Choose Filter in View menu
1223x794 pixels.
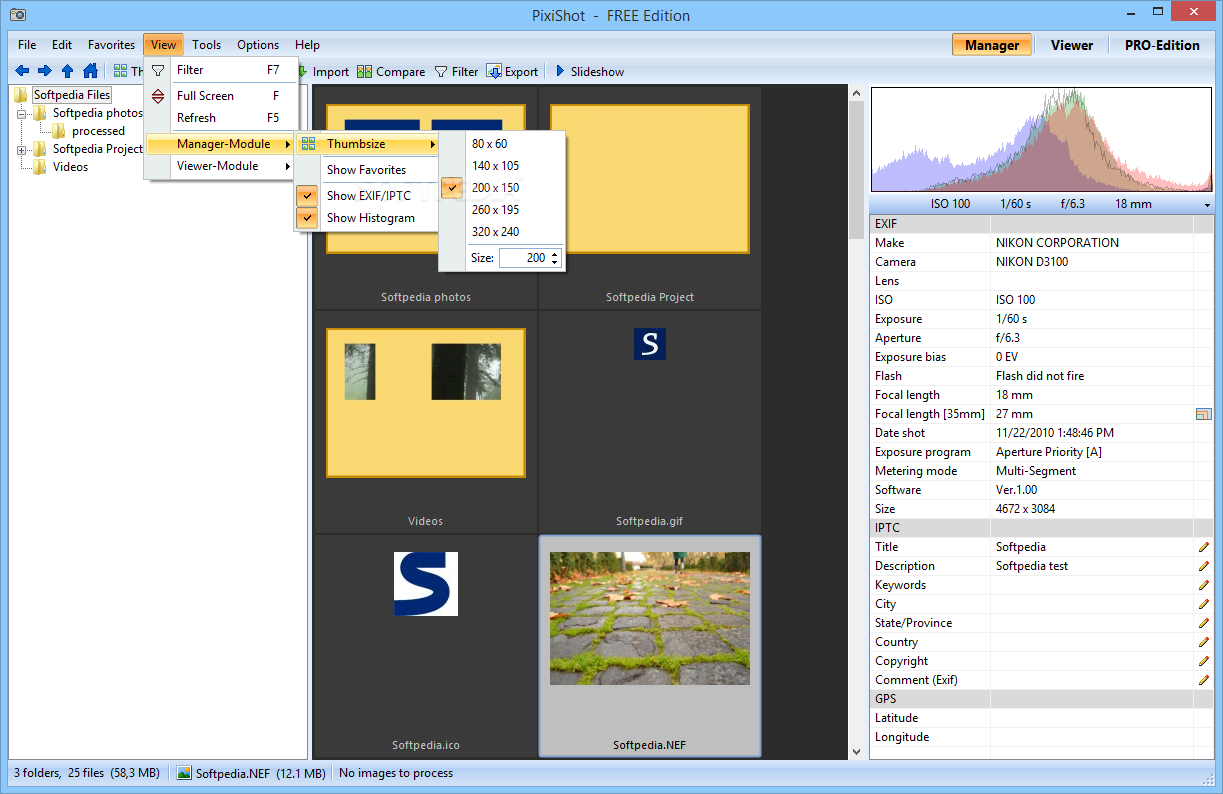click(x=221, y=70)
